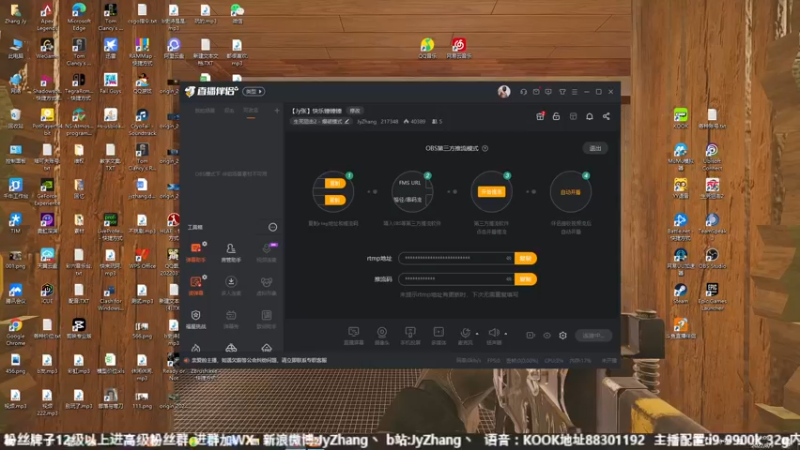
Task: Click the lock icon beside the gift box
Action: [556, 116]
